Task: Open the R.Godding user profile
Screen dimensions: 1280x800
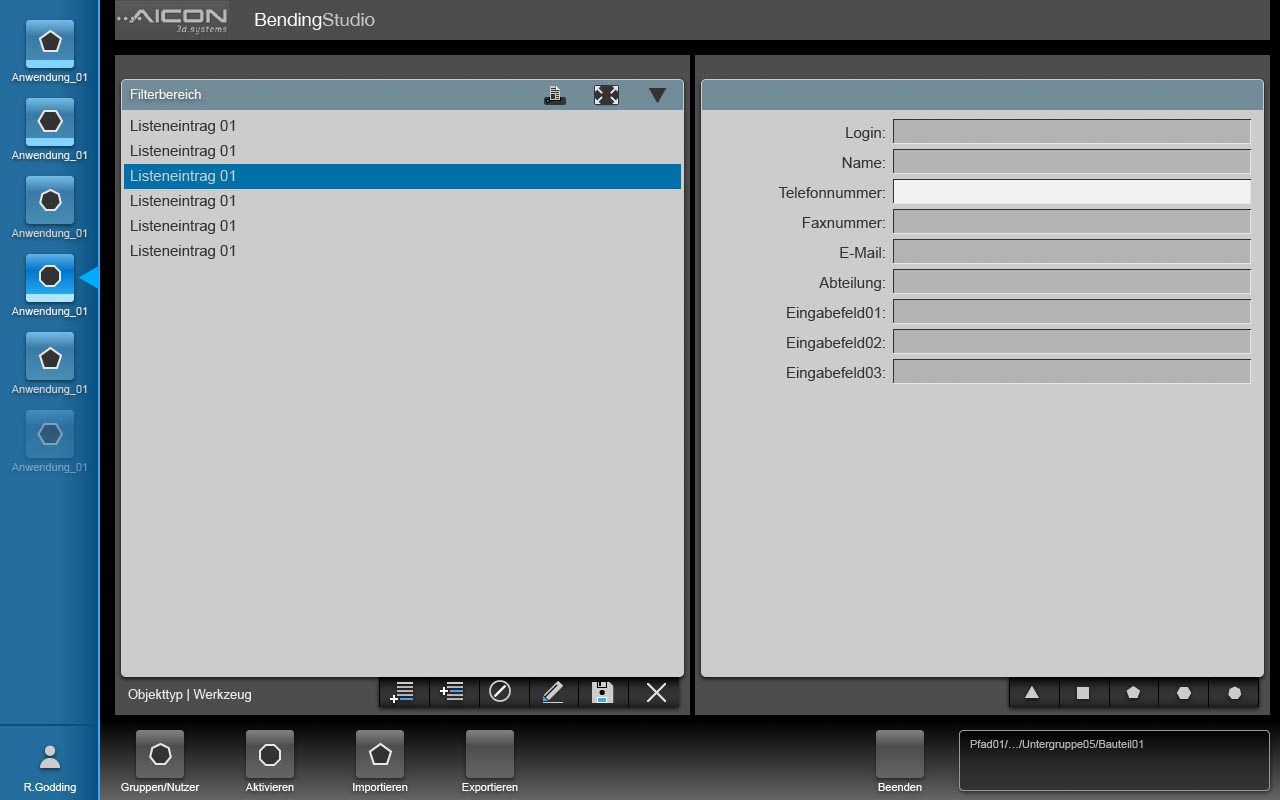Action: [x=50, y=767]
